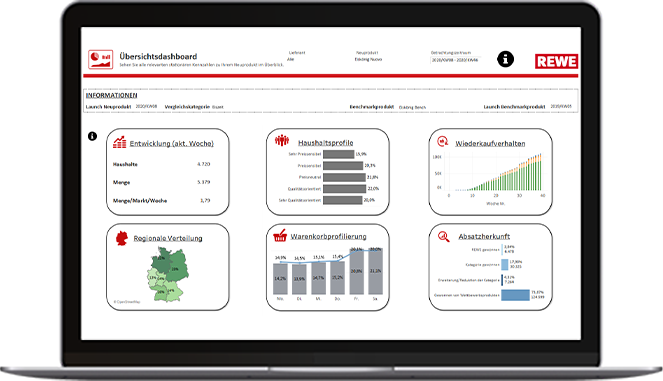Click the 21,8% household profile bar
Viewport: 663px width, 381px height.
coord(344,177)
